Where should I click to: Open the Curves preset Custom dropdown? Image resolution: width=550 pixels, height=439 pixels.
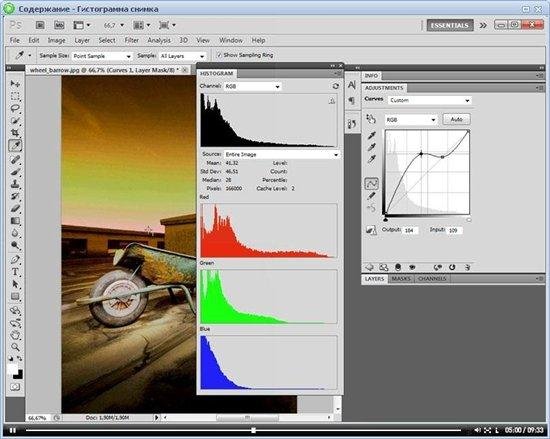click(x=430, y=100)
